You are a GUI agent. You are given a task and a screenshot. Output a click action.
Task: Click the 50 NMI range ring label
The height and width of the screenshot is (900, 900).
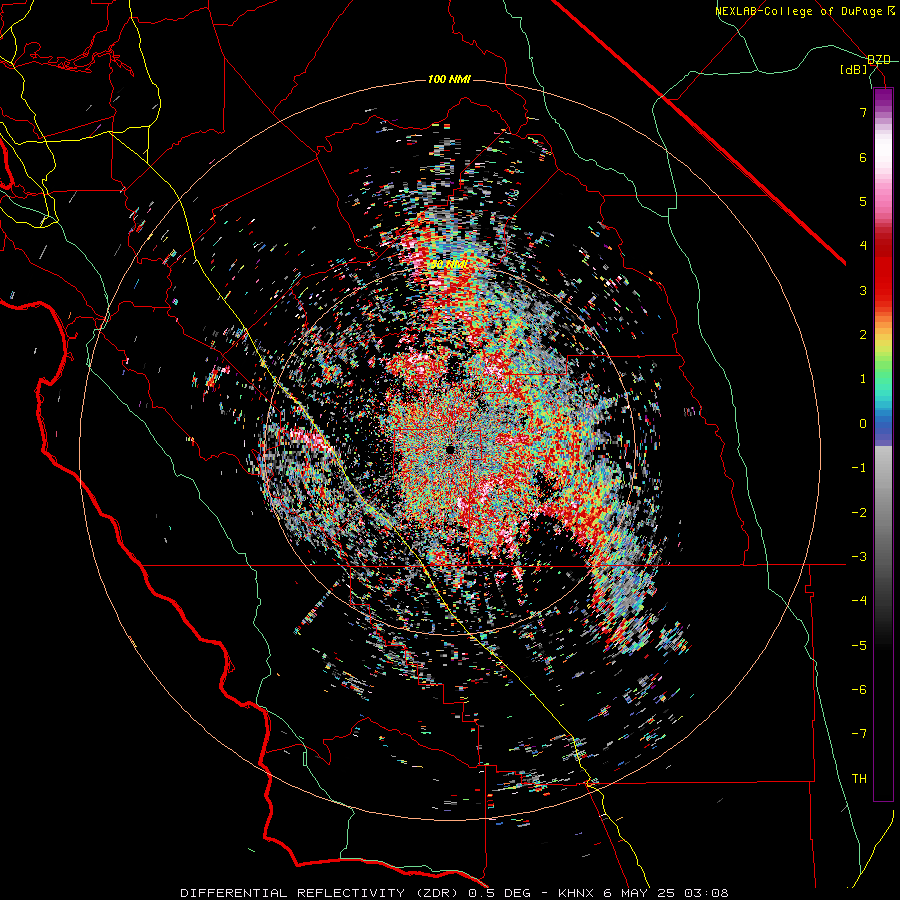449,265
